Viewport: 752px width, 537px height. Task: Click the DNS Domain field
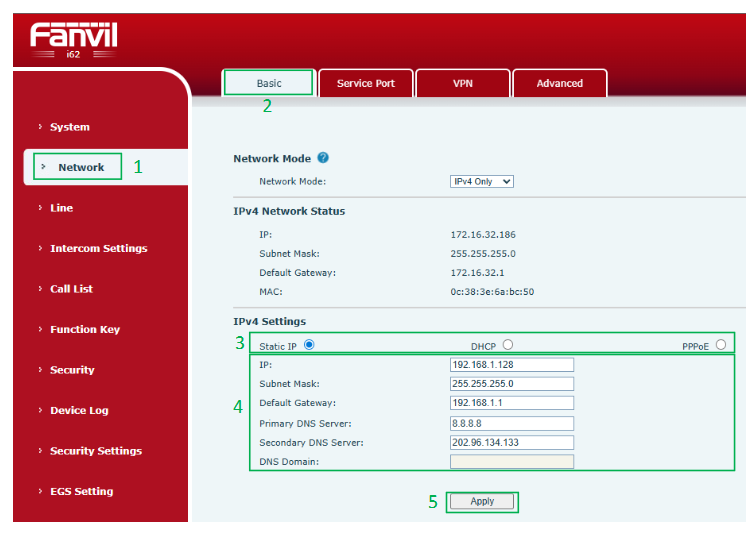[512, 462]
